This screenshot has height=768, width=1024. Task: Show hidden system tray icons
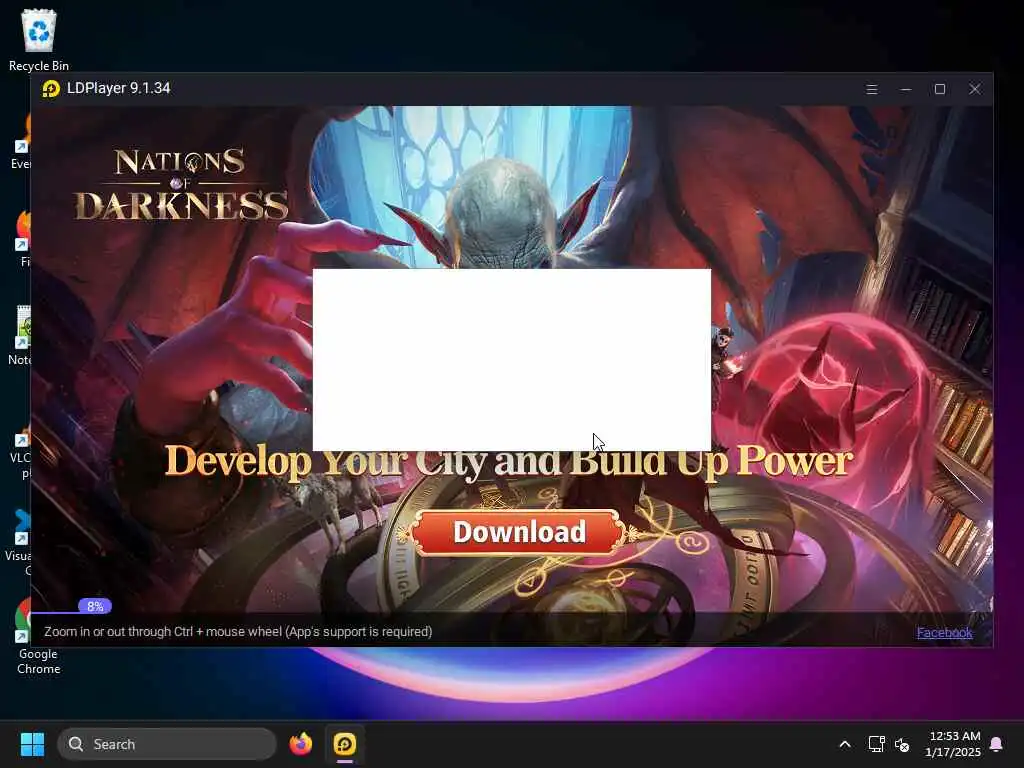click(x=844, y=744)
